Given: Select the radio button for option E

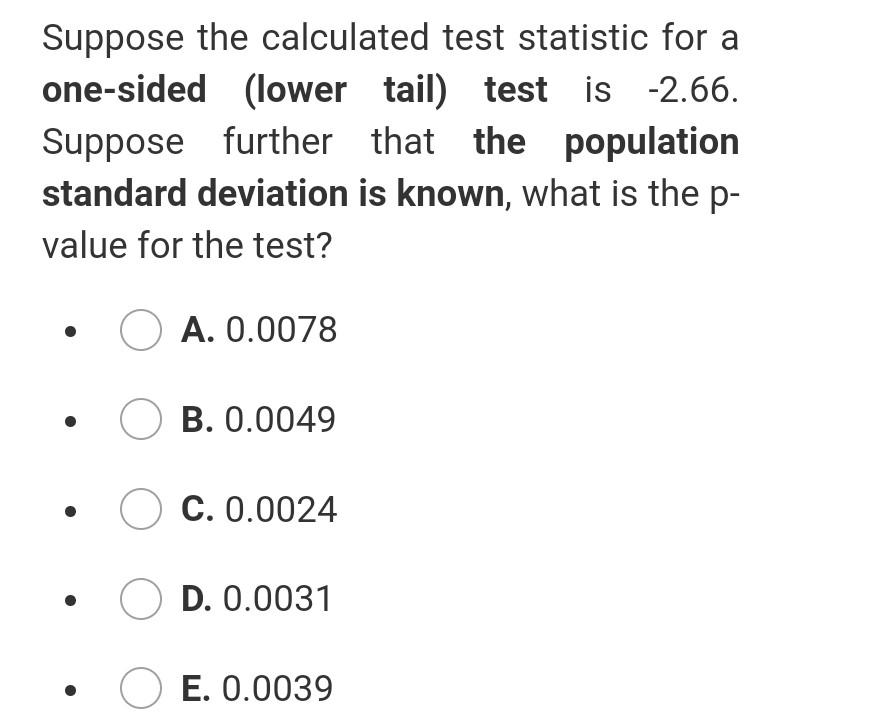Looking at the screenshot, I should (140, 688).
